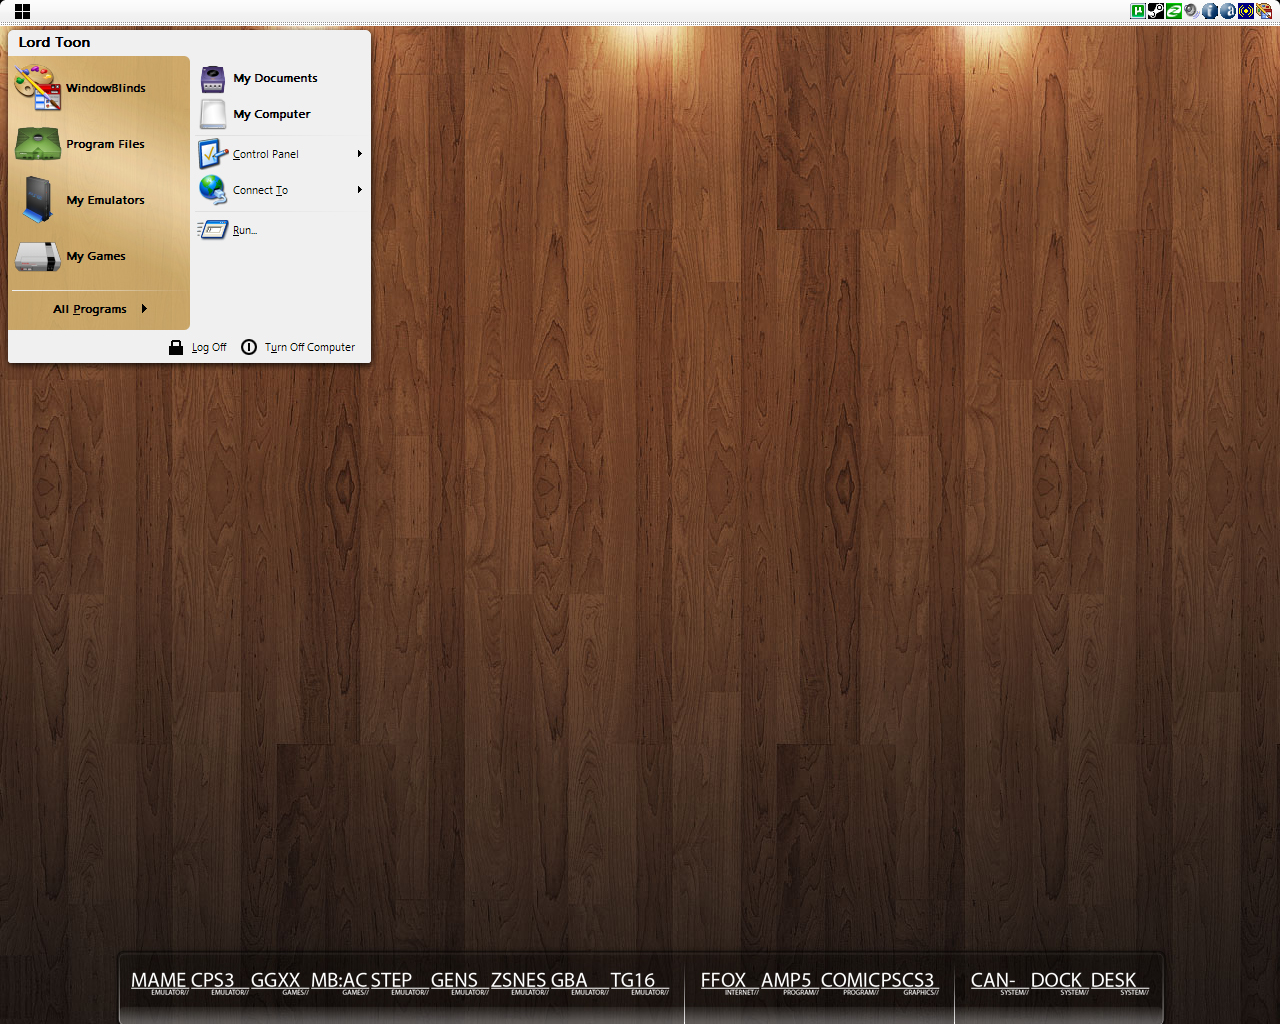Click the Connect To globe icon
Viewport: 1280px width, 1024px height.
pos(213,189)
